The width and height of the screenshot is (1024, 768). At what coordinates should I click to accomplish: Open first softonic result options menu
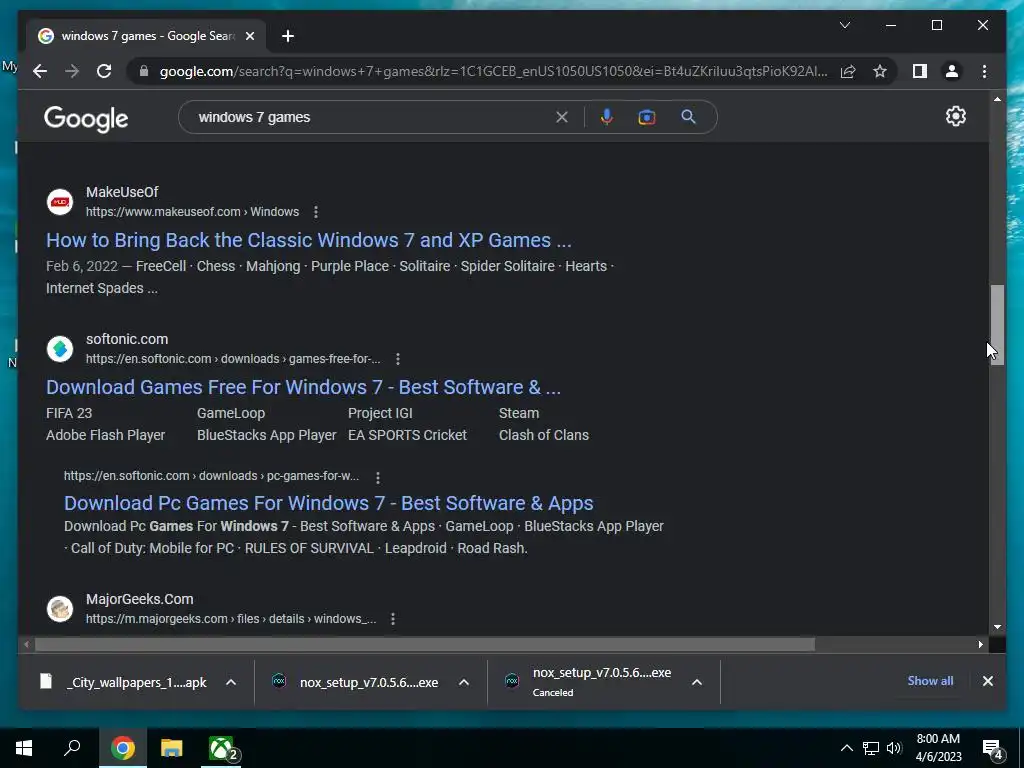[x=398, y=359]
